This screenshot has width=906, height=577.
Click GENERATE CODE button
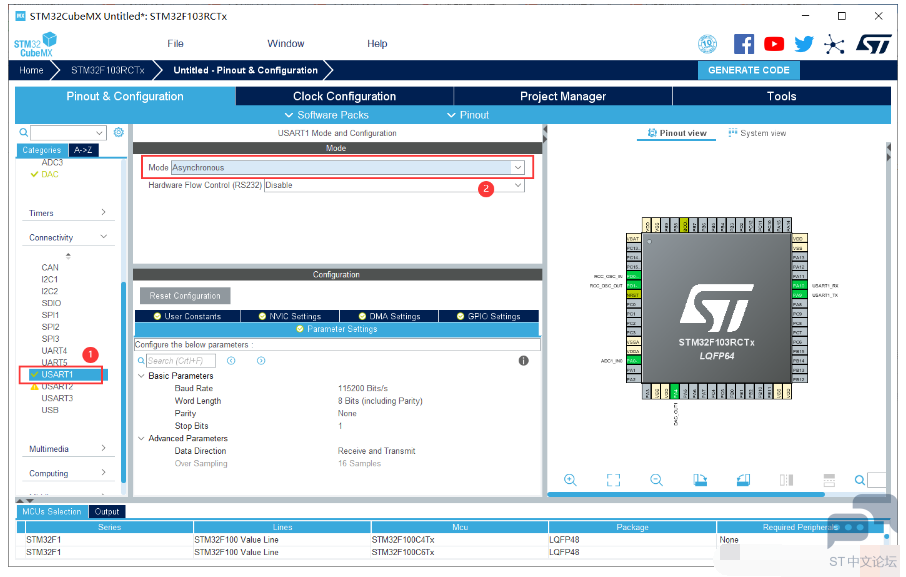coord(749,70)
